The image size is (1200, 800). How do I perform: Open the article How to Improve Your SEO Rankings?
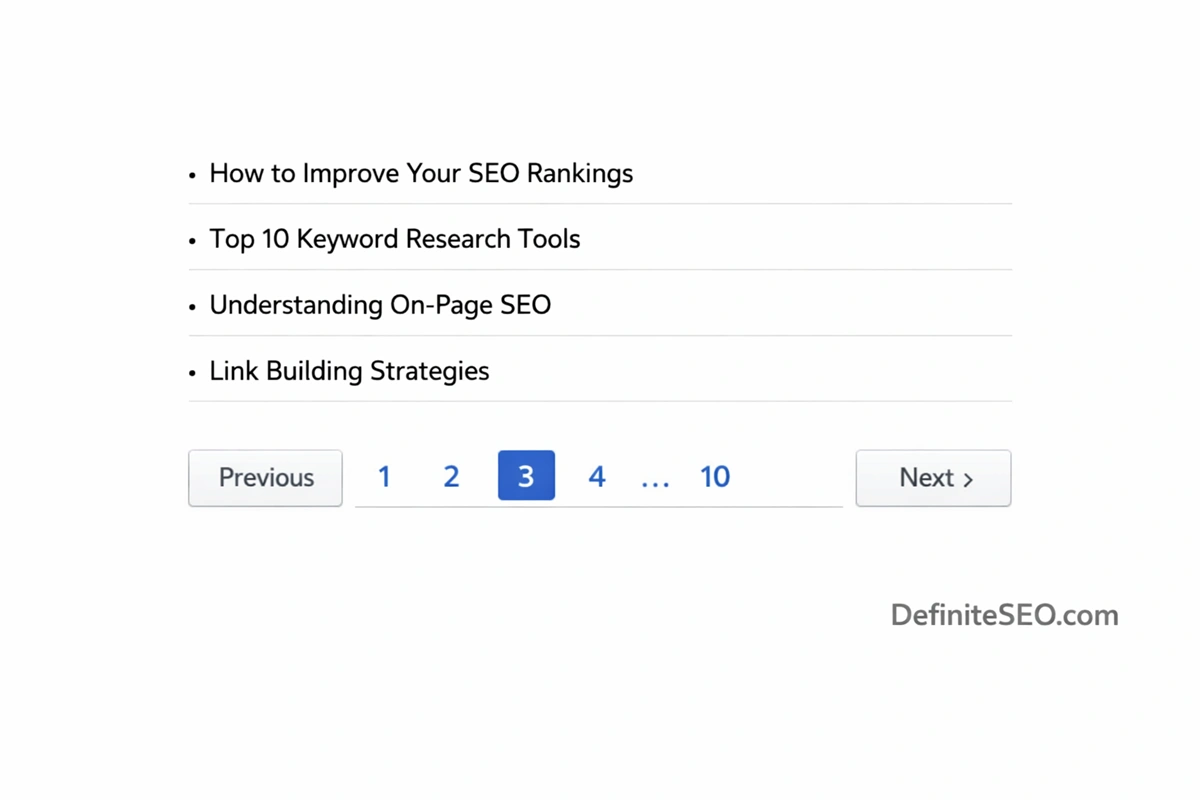point(420,173)
